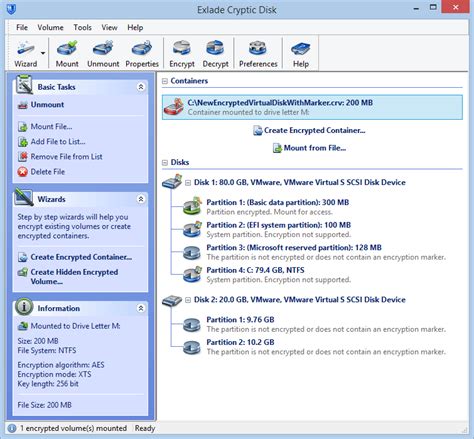Screen dimensions: 474x439
Task: Collapse the Basic Tasks panel
Action: point(141,87)
